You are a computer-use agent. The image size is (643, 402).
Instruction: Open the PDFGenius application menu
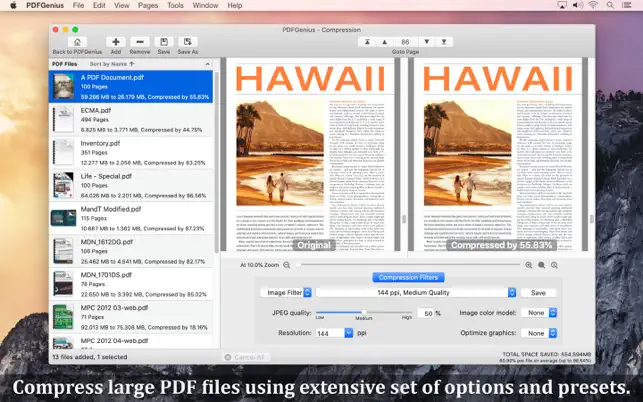click(45, 5)
